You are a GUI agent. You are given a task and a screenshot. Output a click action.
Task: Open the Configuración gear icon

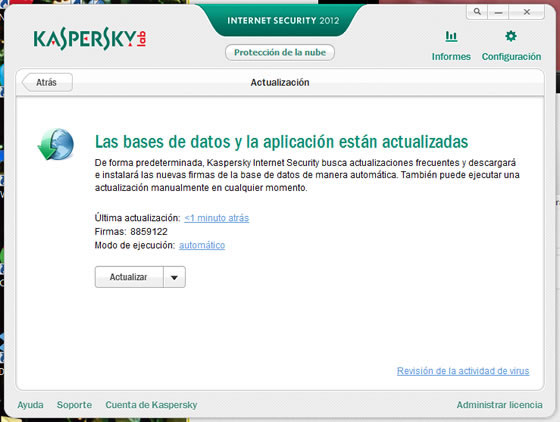[x=511, y=36]
